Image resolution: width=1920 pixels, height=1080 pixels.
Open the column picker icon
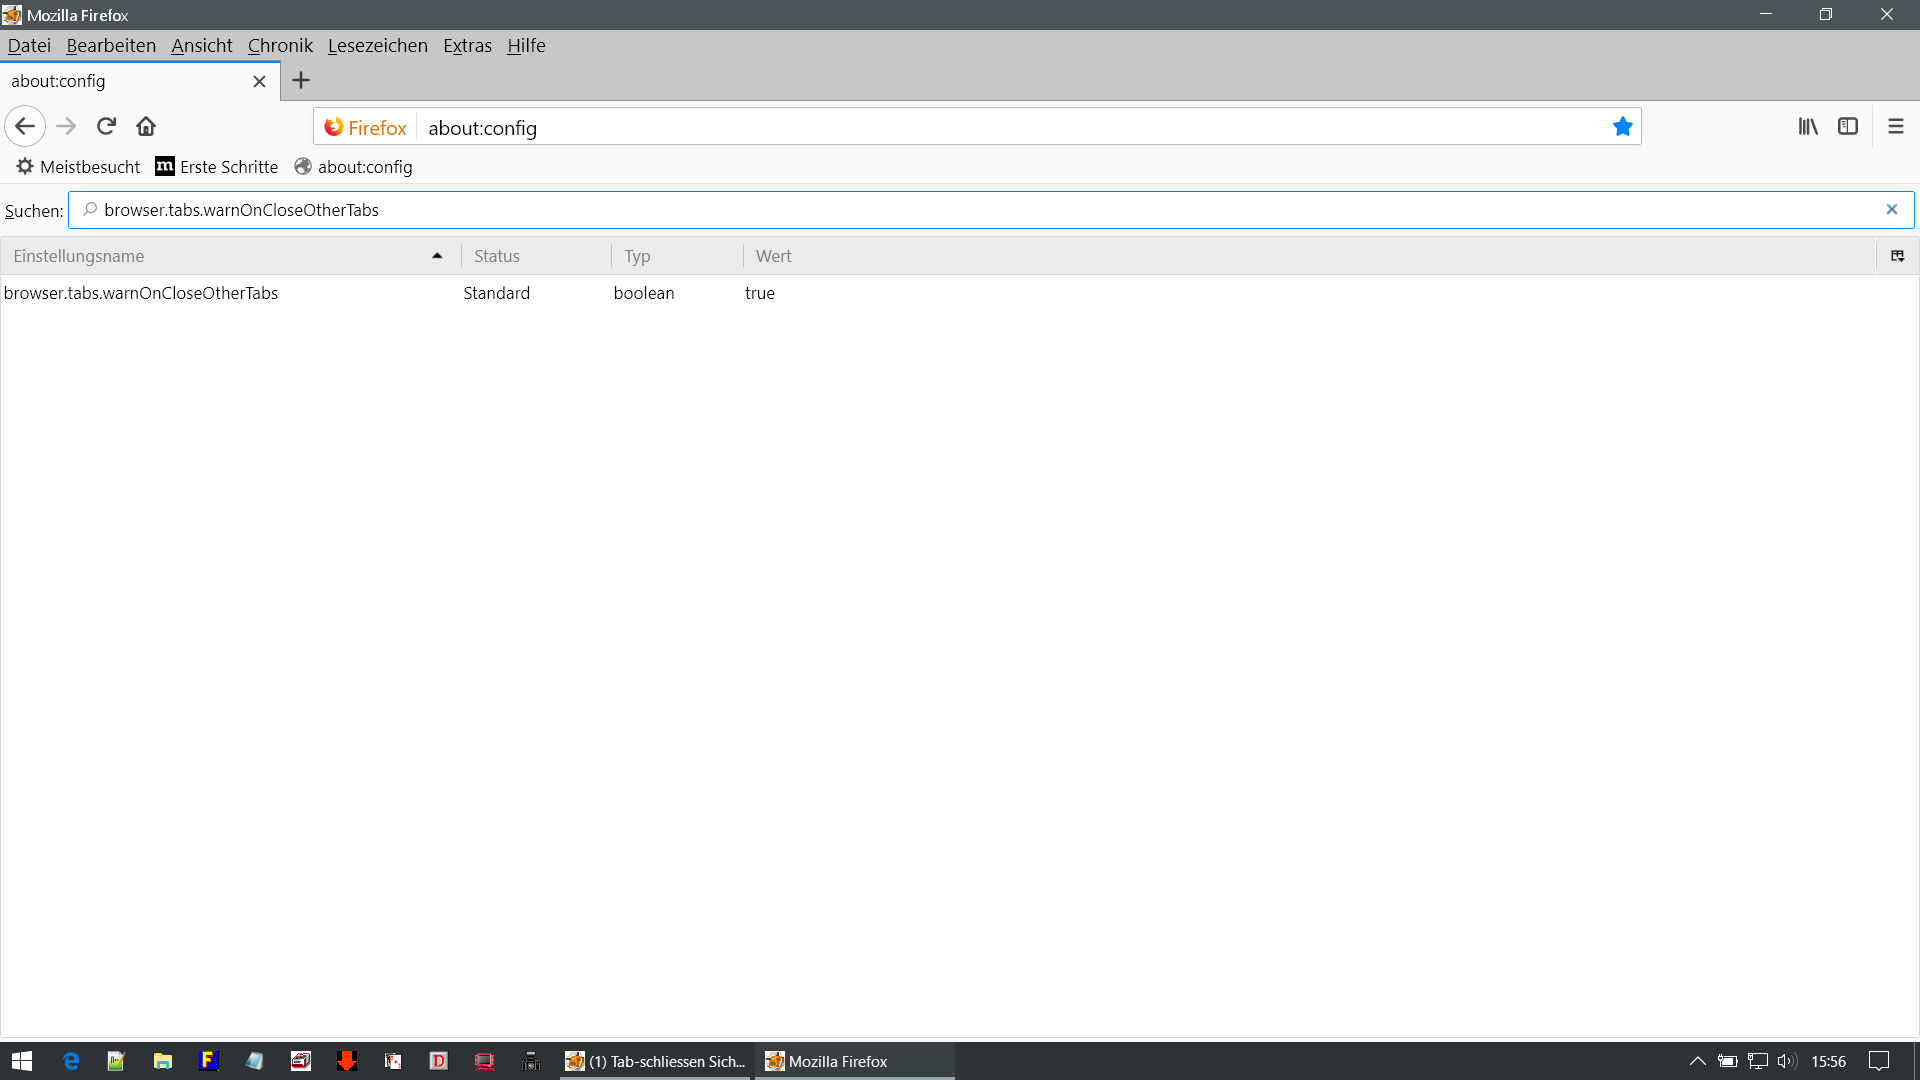click(x=1897, y=257)
